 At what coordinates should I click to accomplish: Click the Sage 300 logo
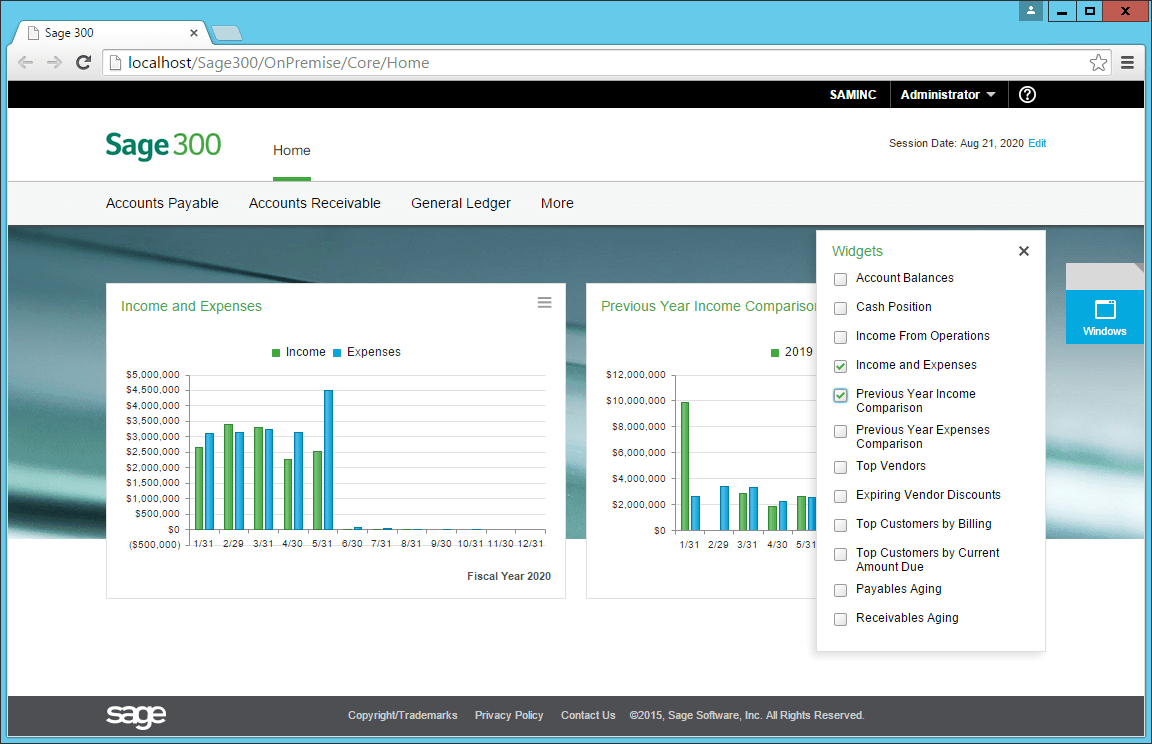pyautogui.click(x=163, y=145)
